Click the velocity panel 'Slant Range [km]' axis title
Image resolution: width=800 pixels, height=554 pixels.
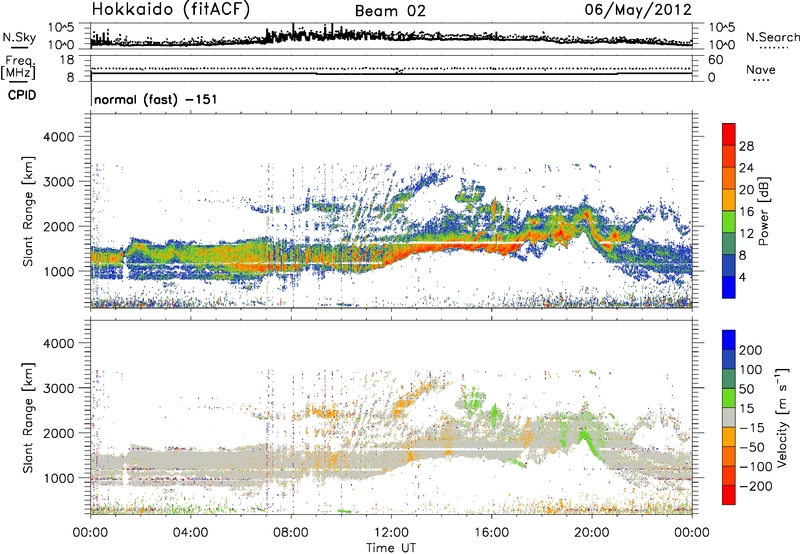point(28,417)
